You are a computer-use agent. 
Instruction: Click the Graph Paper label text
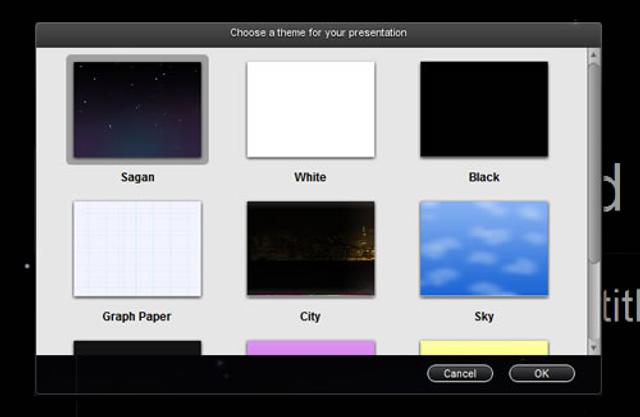pyautogui.click(x=137, y=316)
